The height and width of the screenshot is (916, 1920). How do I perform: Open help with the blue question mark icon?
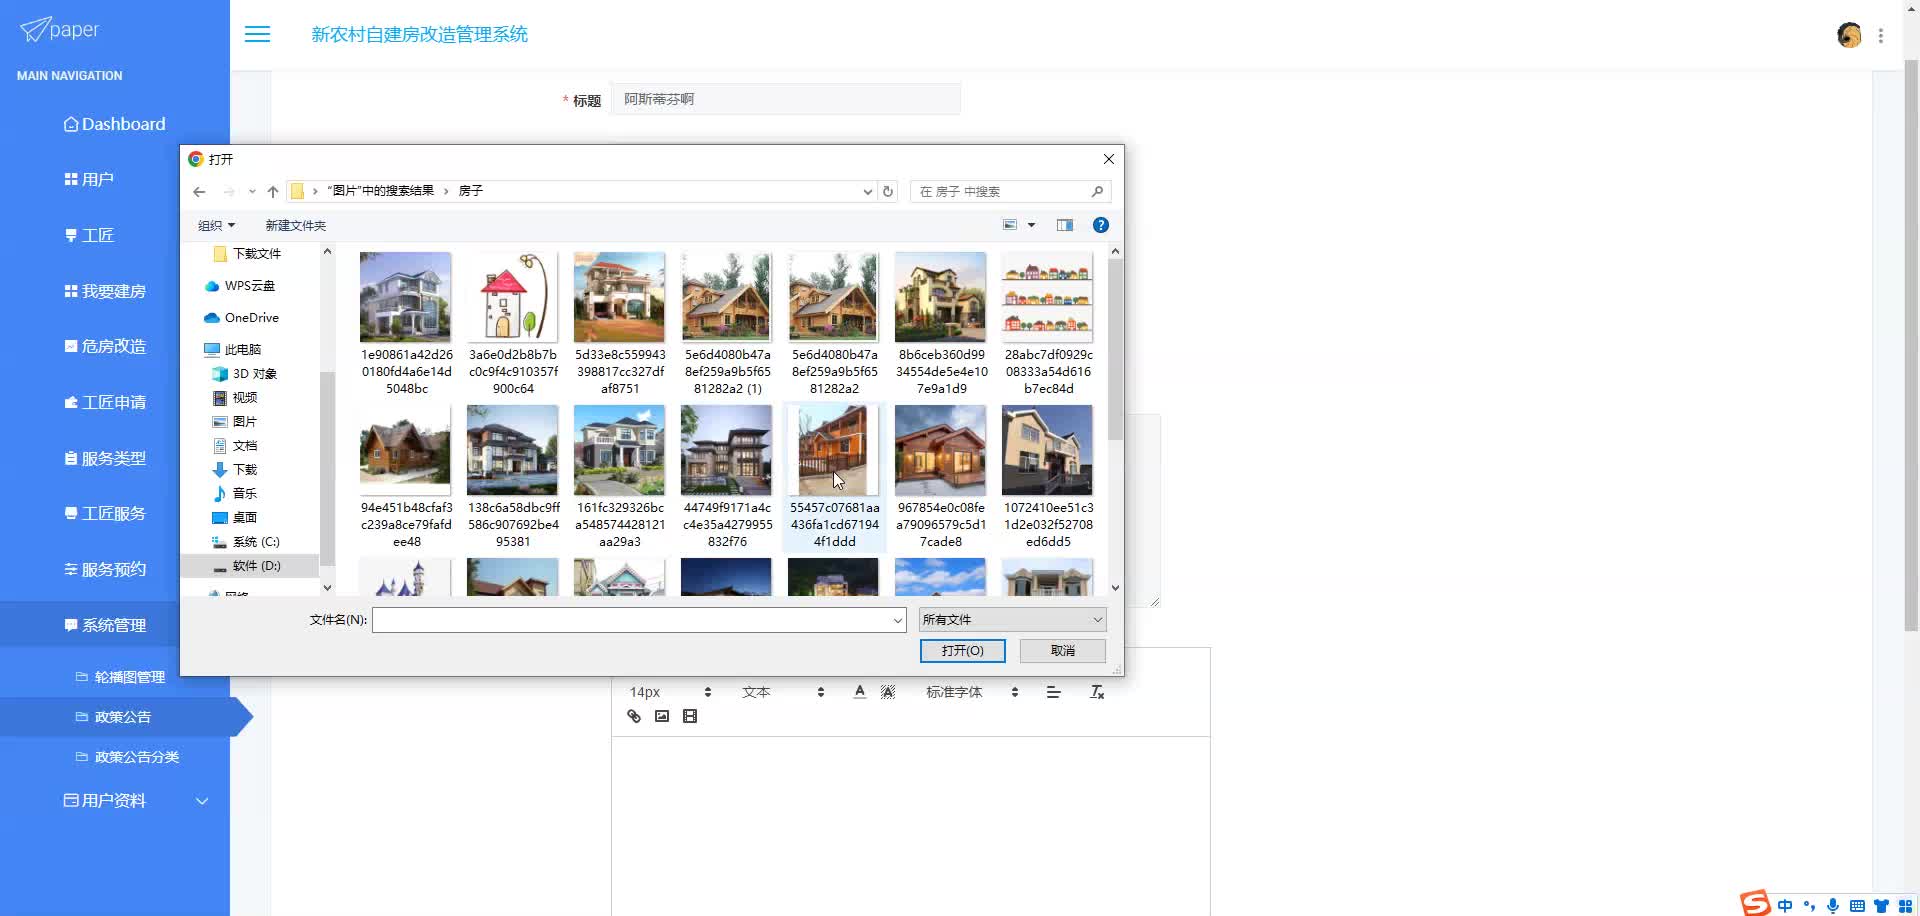pos(1101,224)
